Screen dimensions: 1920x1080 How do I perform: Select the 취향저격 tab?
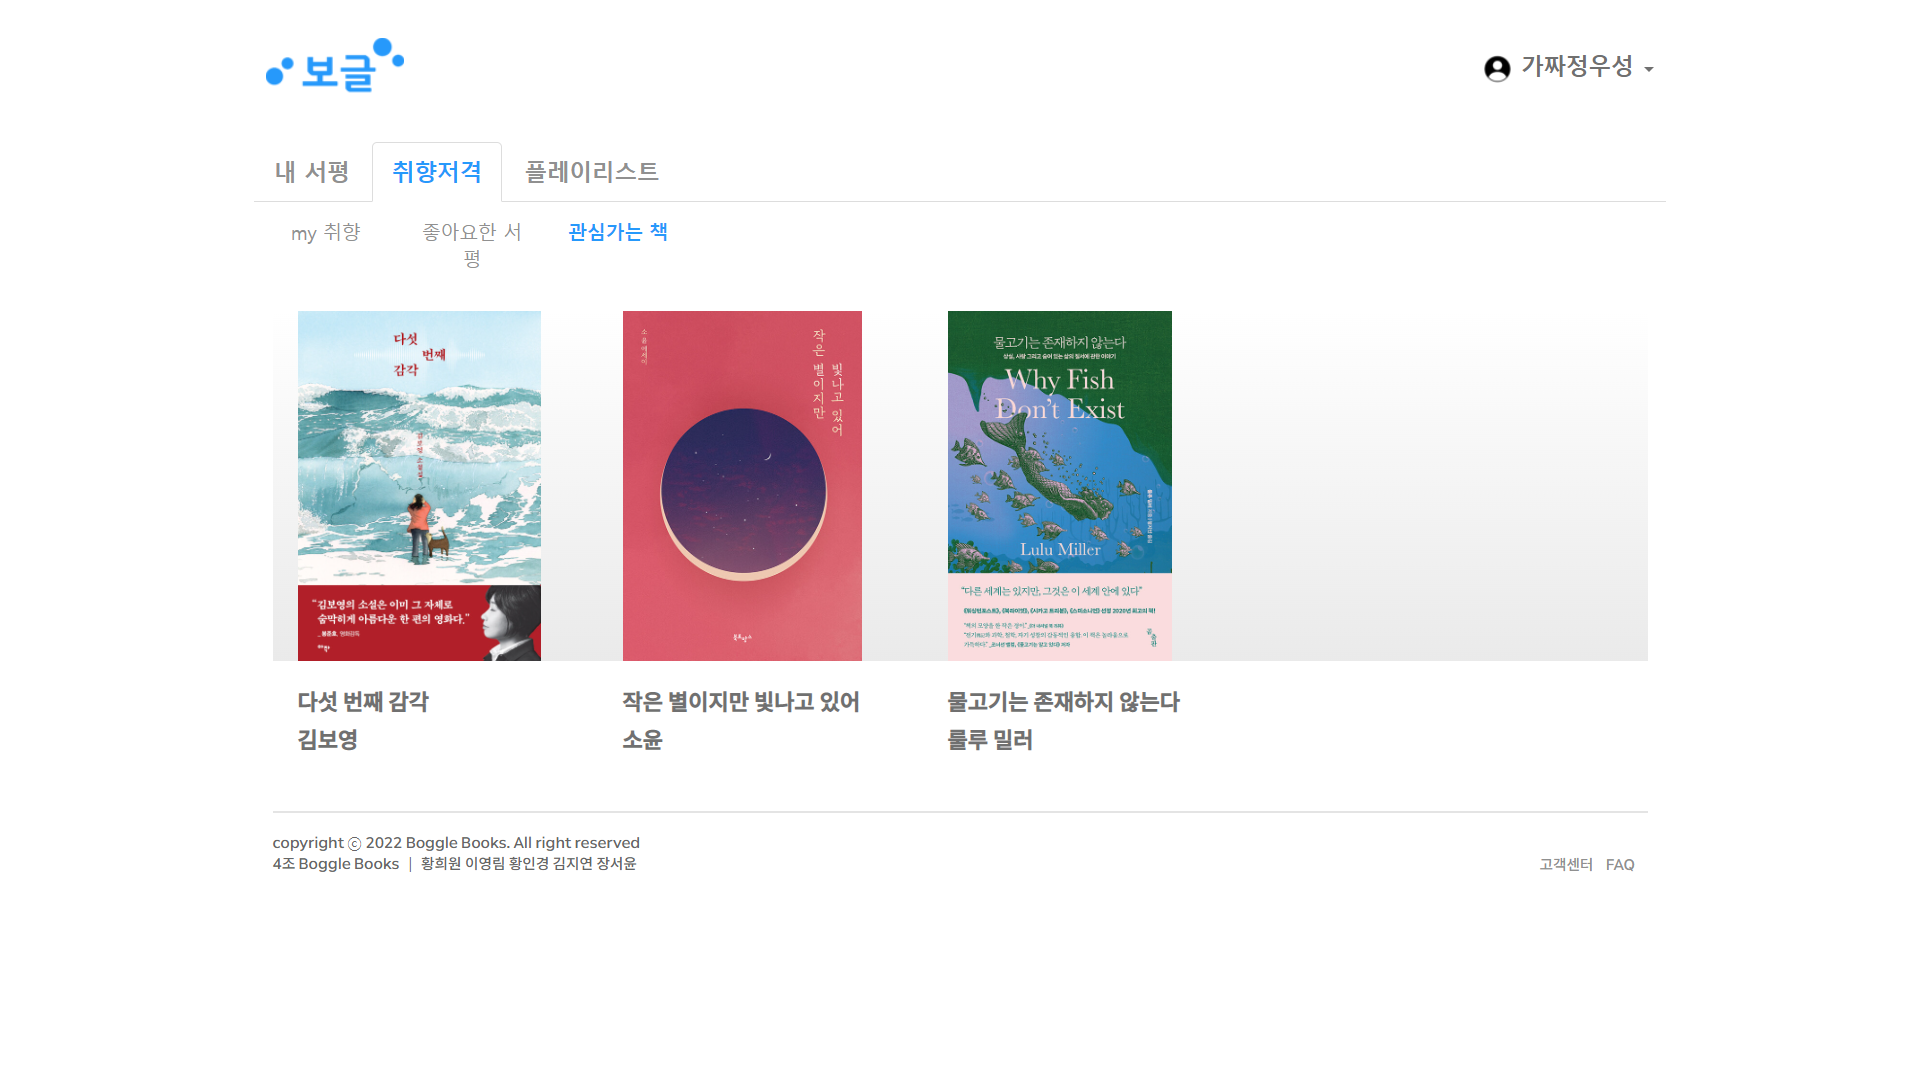(437, 172)
